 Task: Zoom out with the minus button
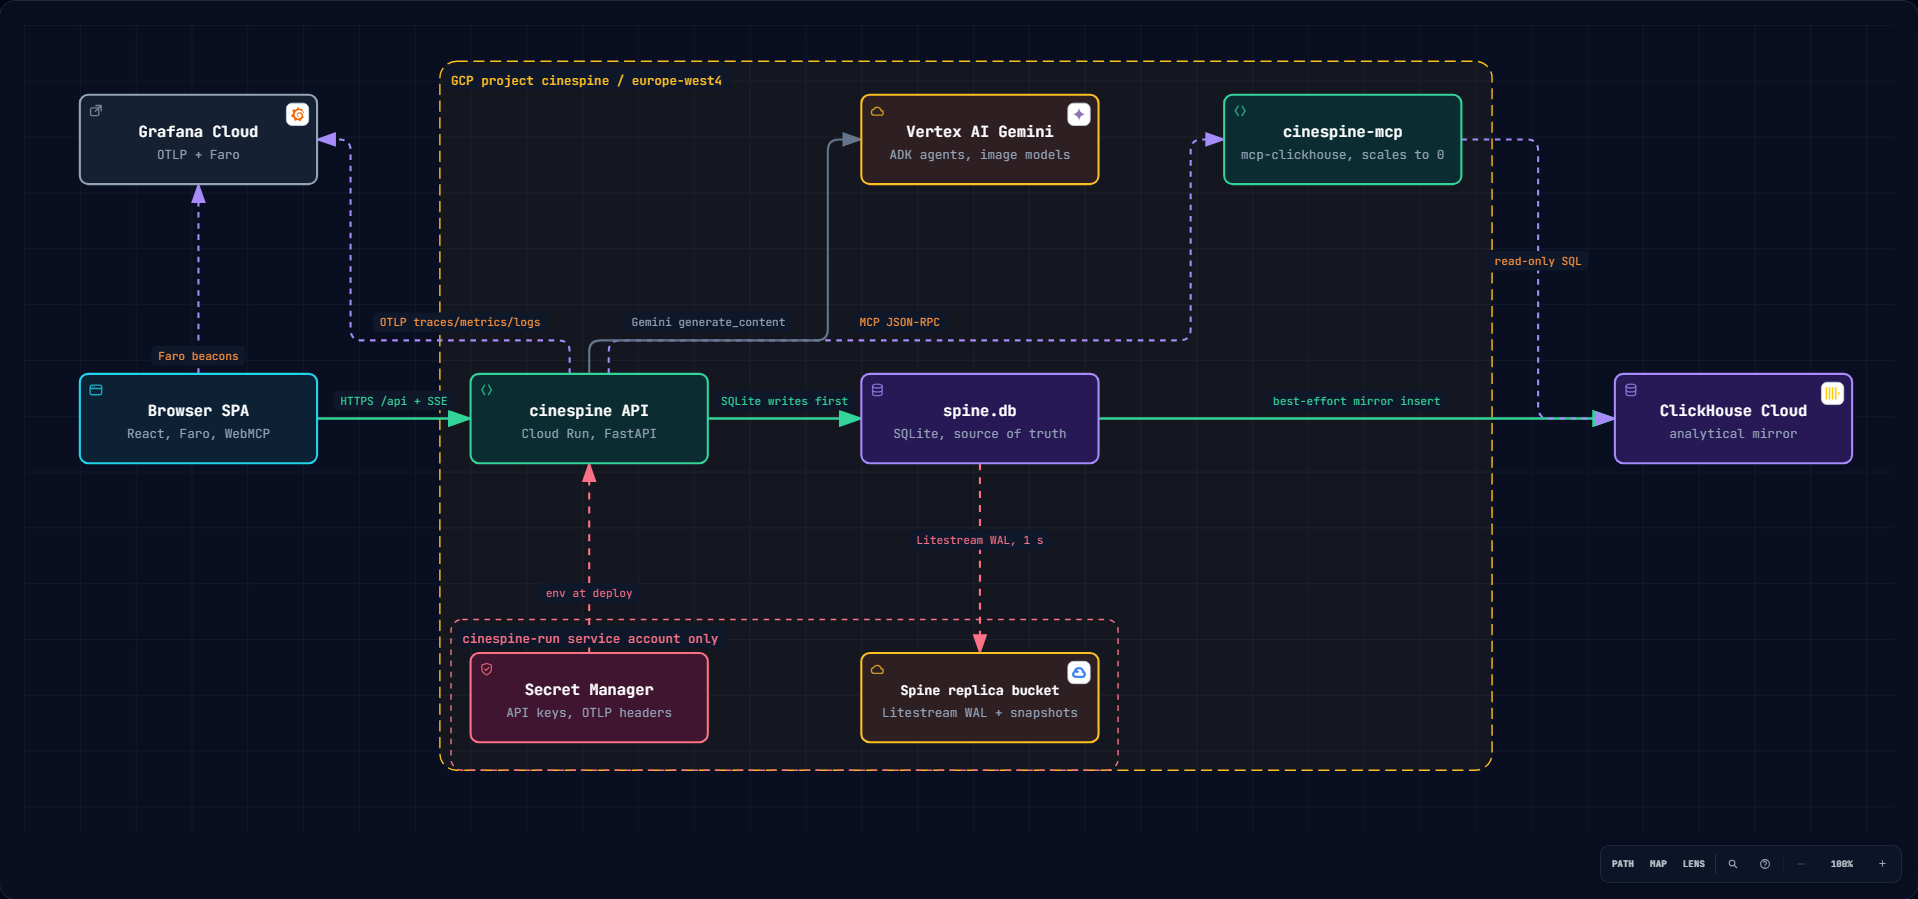(1801, 864)
